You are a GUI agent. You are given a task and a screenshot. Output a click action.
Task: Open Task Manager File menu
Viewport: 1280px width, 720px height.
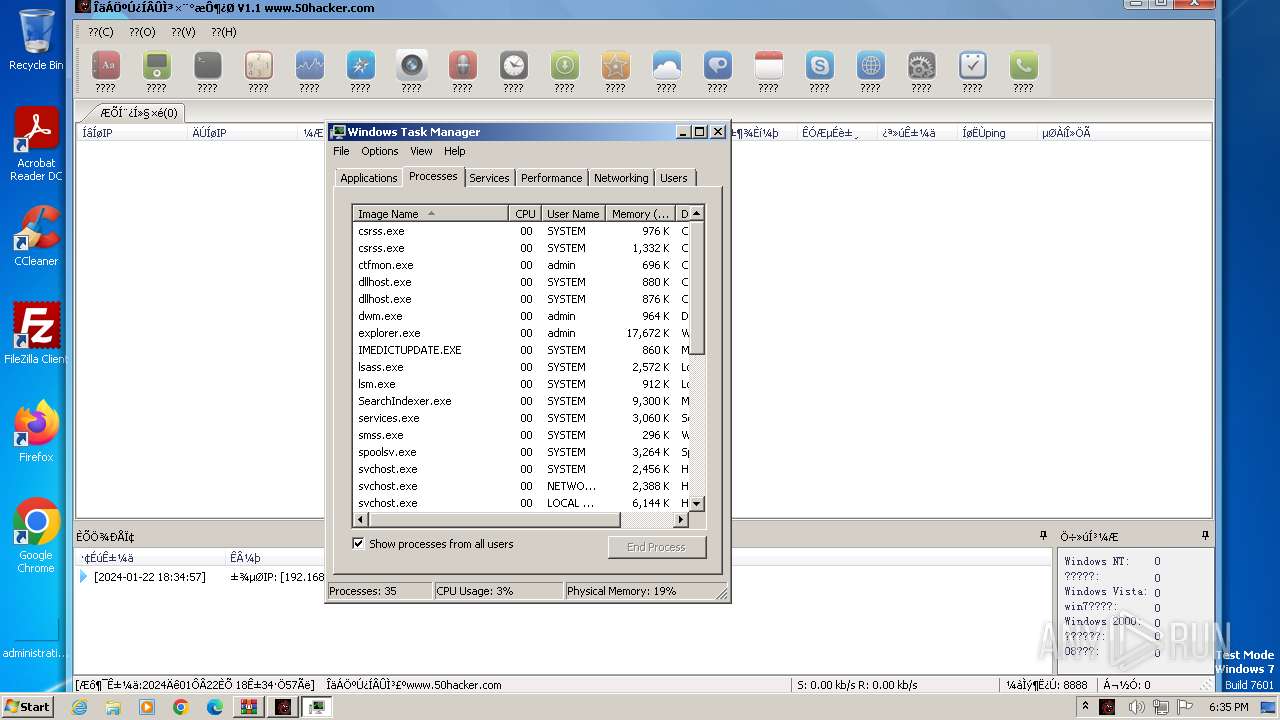pos(341,151)
